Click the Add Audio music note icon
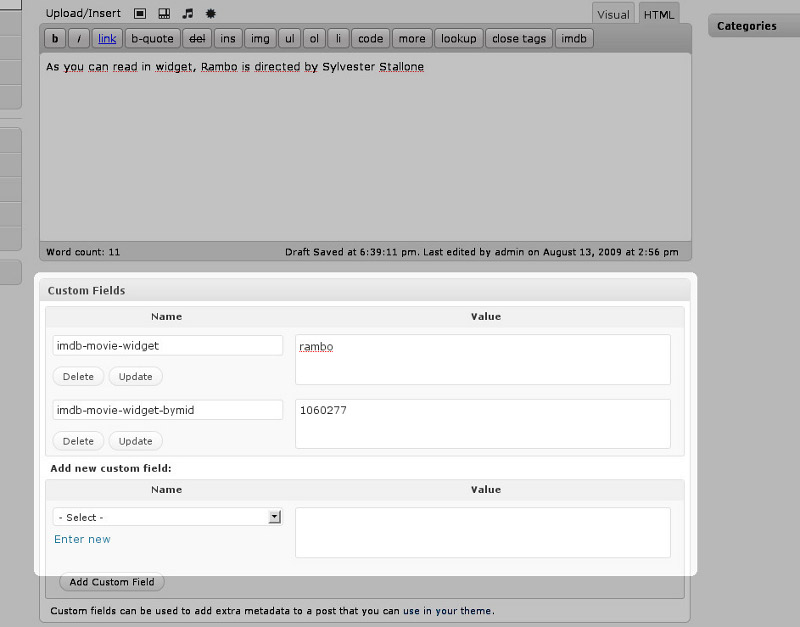The height and width of the screenshot is (627, 800). (x=188, y=14)
